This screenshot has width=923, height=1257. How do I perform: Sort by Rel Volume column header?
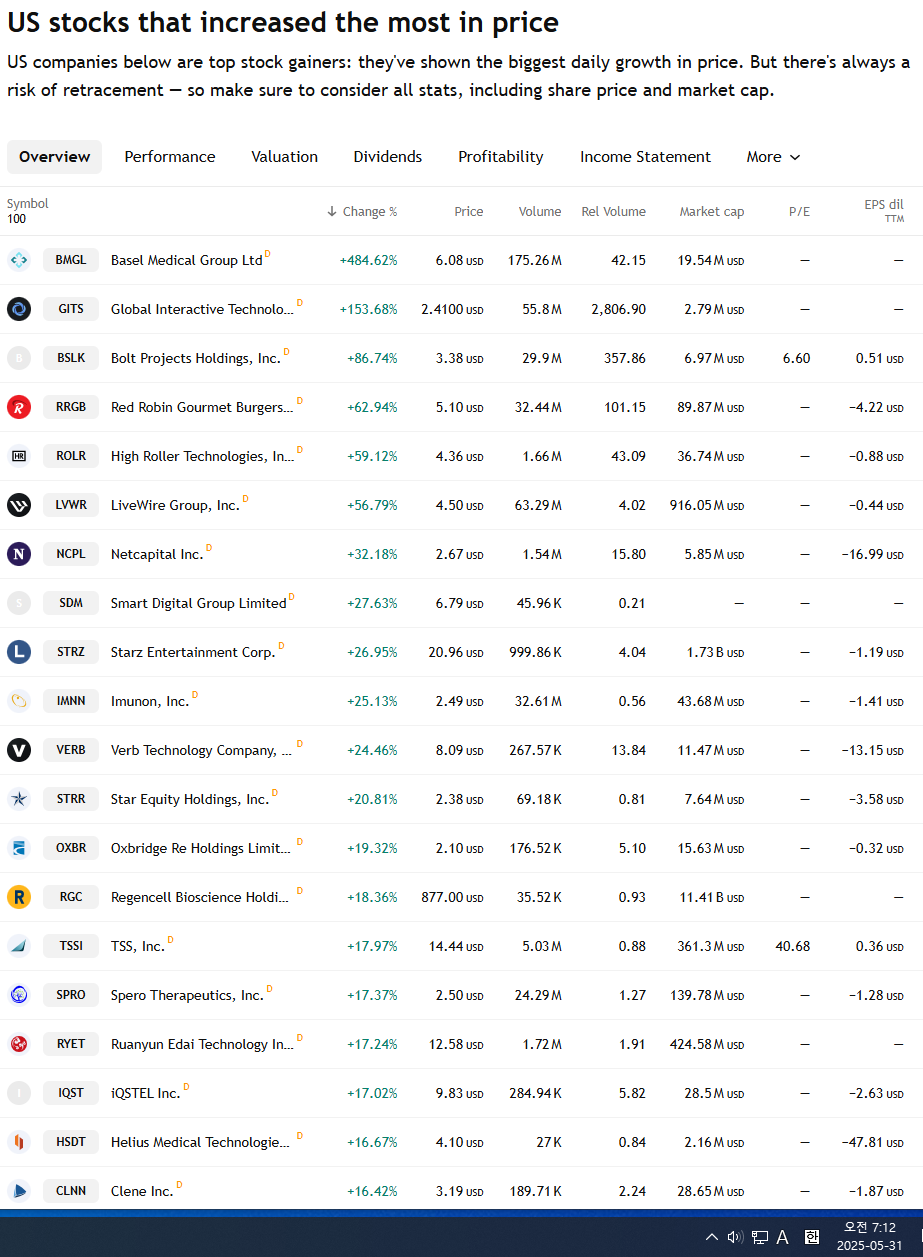coord(613,212)
